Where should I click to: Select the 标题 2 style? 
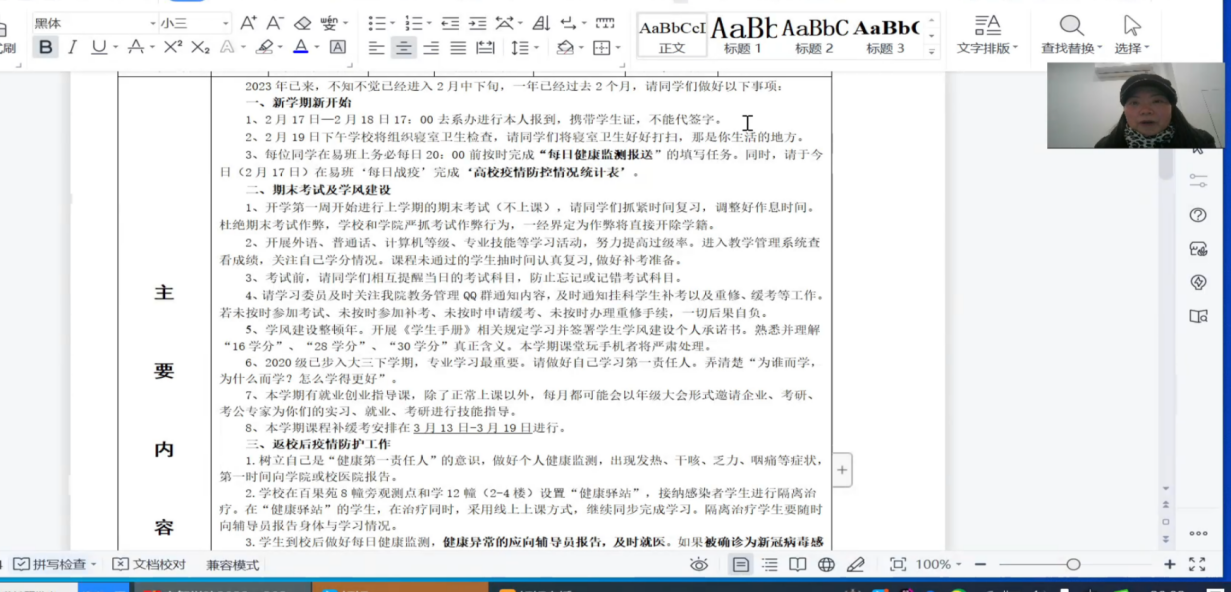point(814,36)
